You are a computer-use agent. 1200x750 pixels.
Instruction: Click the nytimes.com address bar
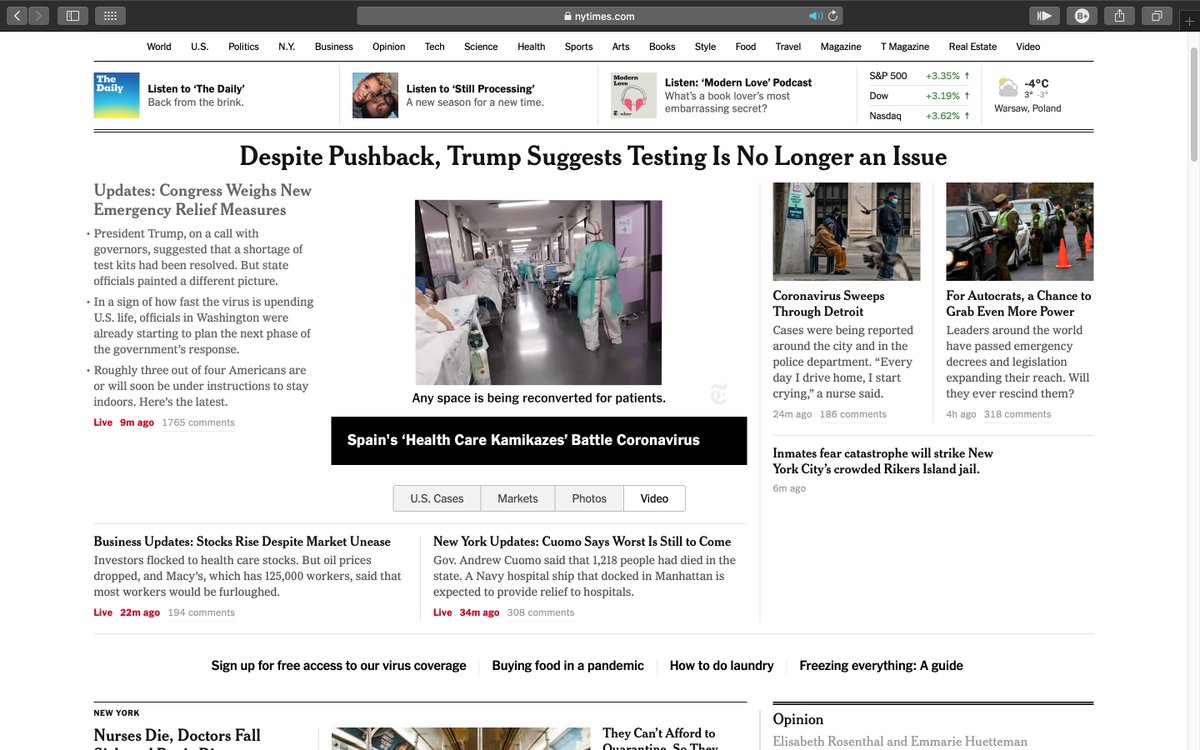[x=600, y=16]
